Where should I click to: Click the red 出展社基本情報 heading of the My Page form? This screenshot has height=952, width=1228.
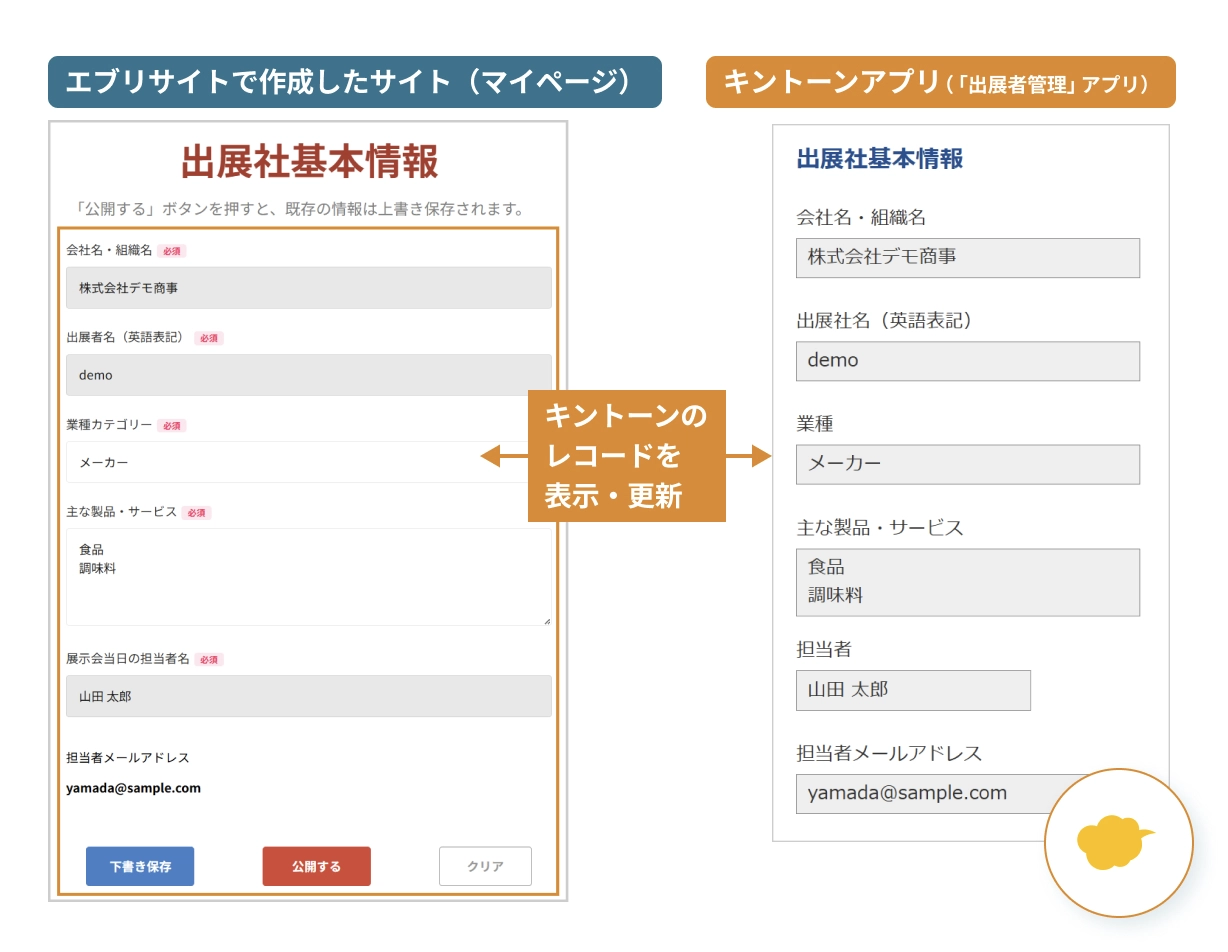(x=310, y=162)
